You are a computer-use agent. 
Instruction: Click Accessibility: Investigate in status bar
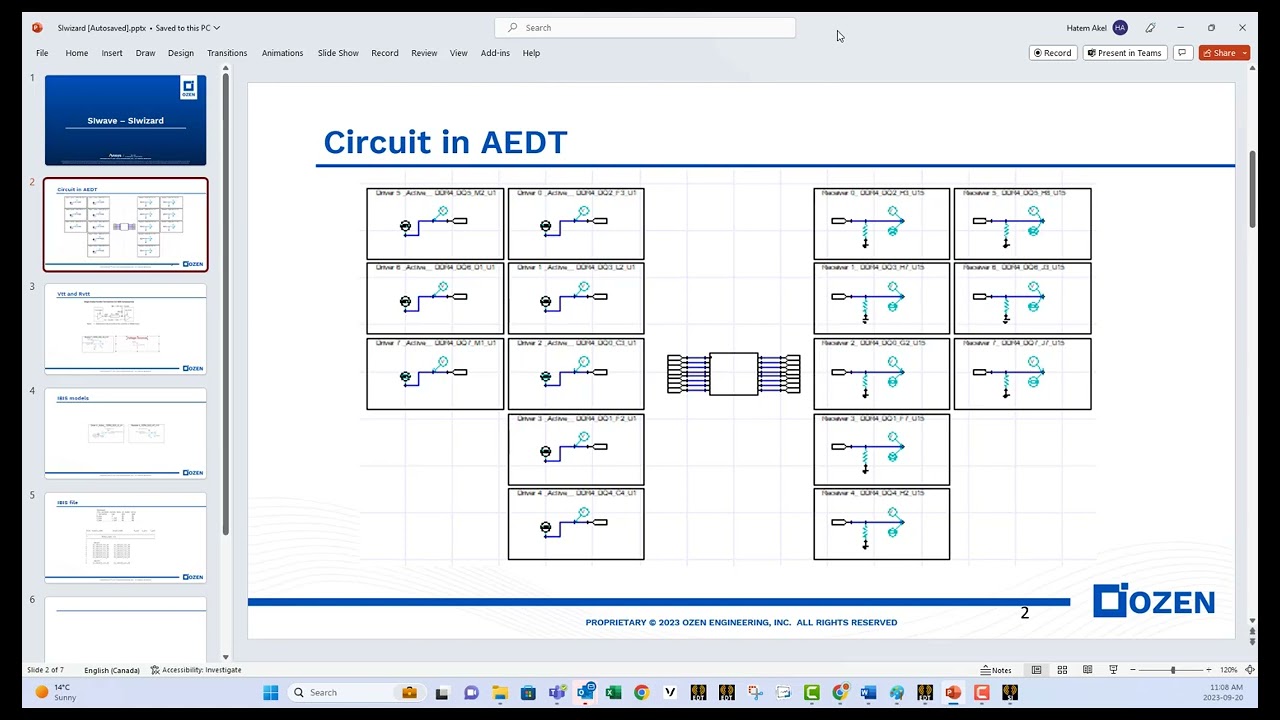(x=196, y=670)
